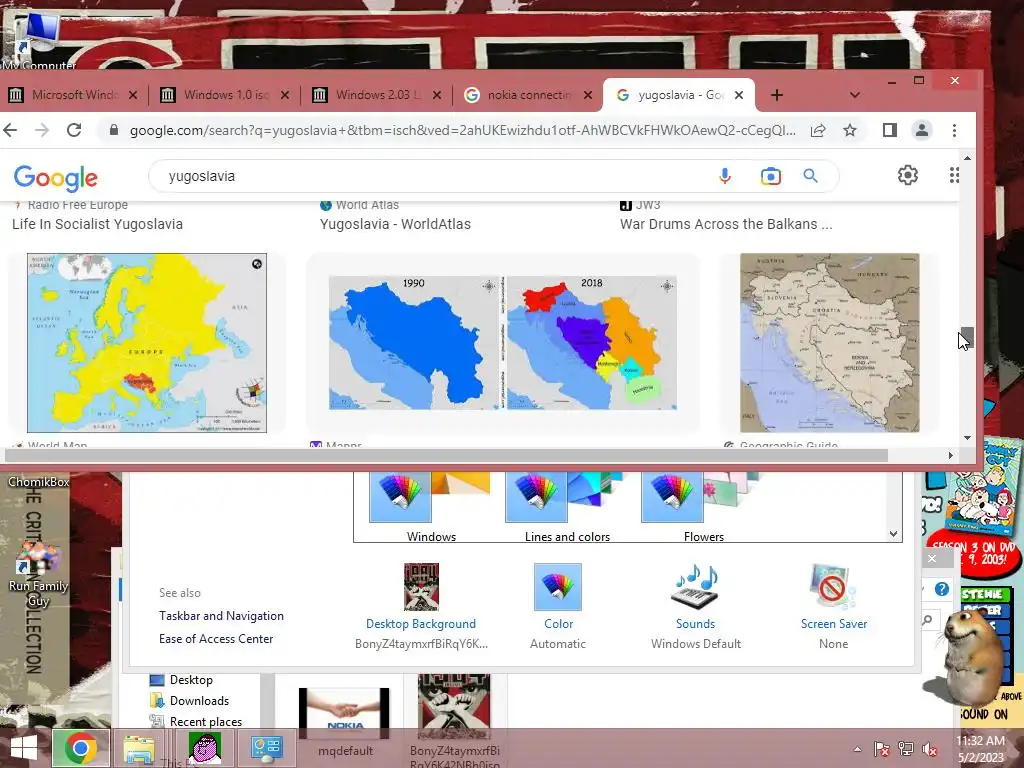
Task: Click the address bar URL
Action: point(462,130)
